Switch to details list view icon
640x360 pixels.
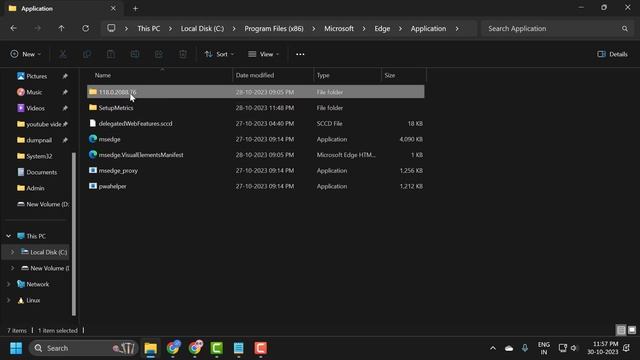click(621, 330)
